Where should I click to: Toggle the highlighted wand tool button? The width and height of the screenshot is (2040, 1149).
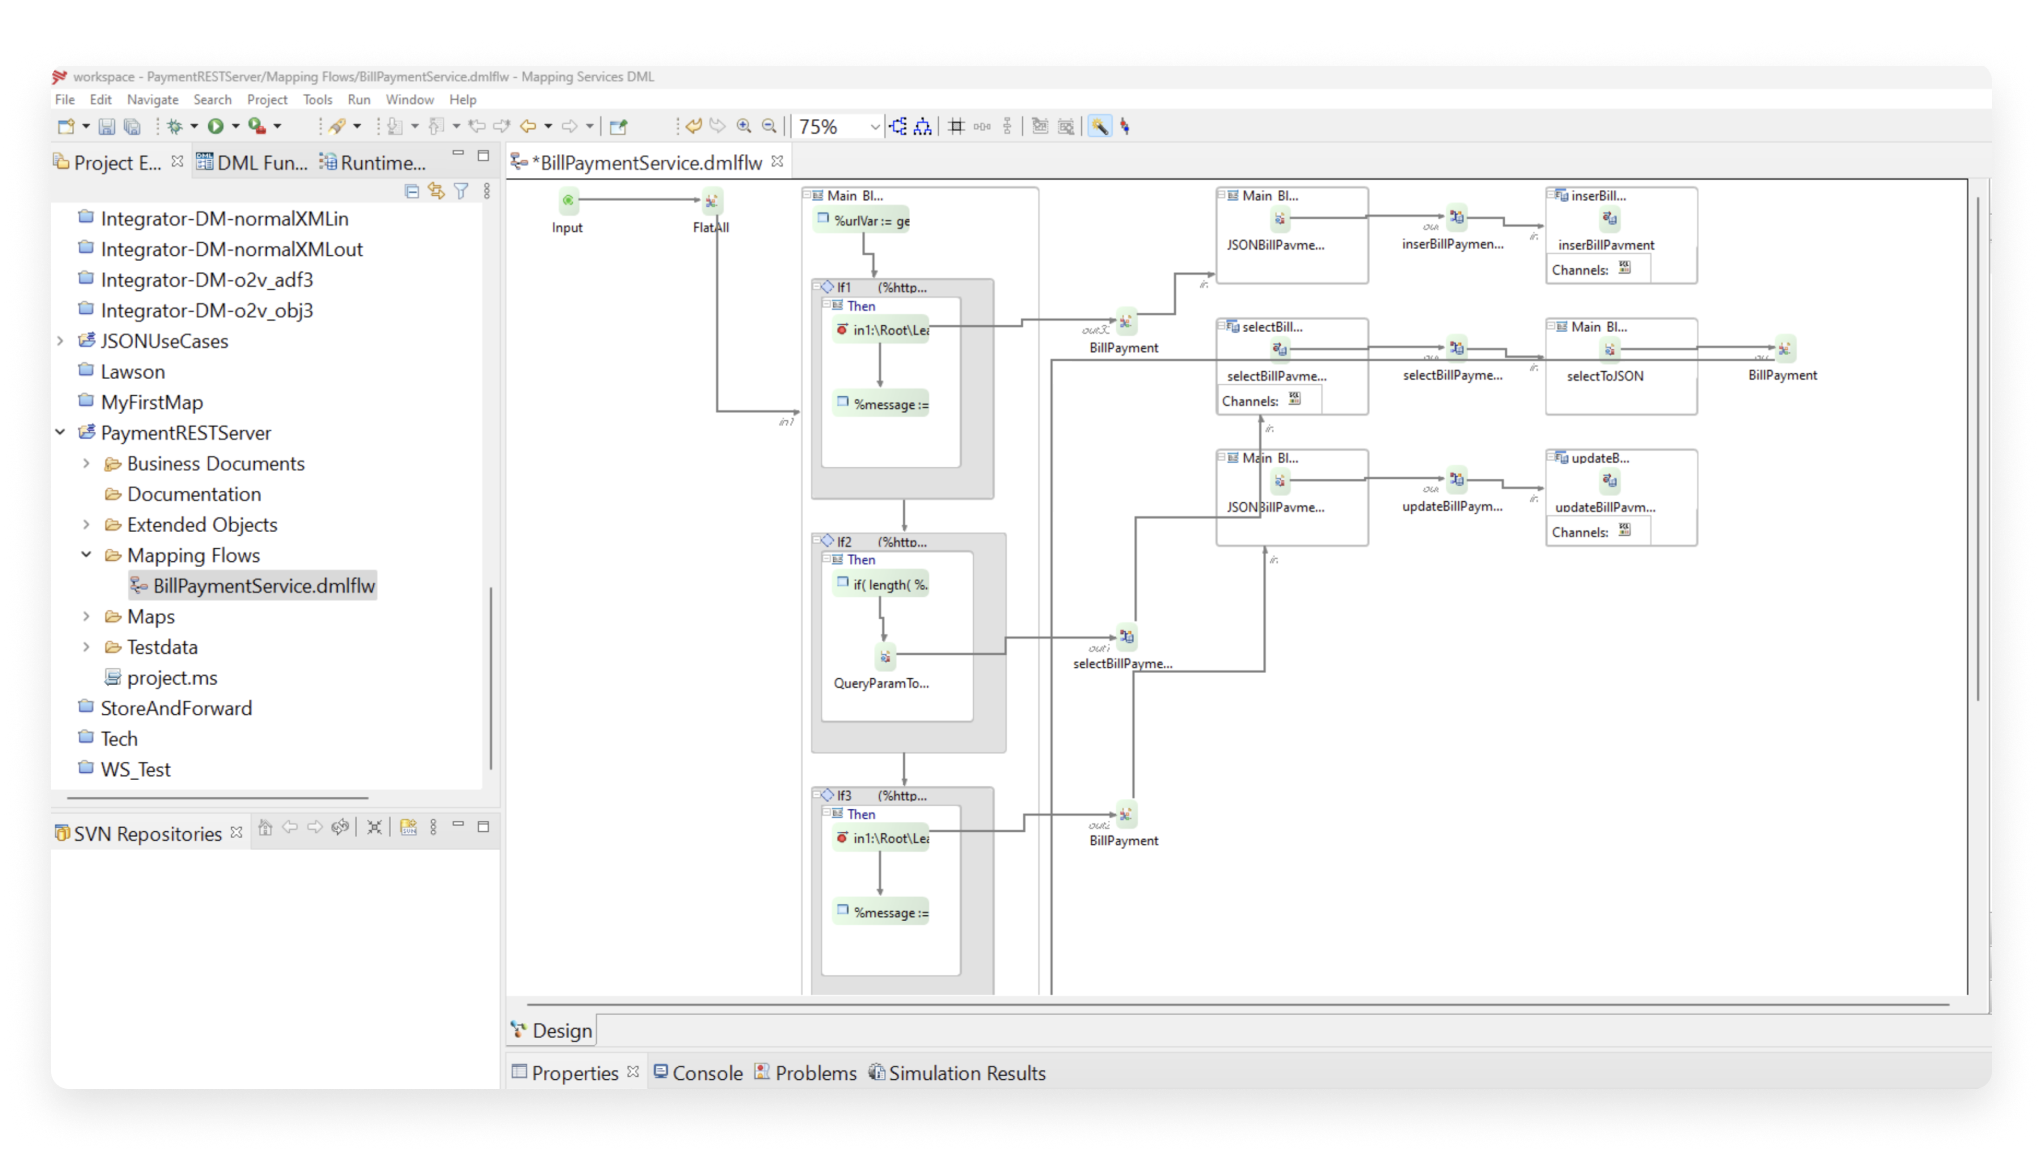(x=1099, y=126)
